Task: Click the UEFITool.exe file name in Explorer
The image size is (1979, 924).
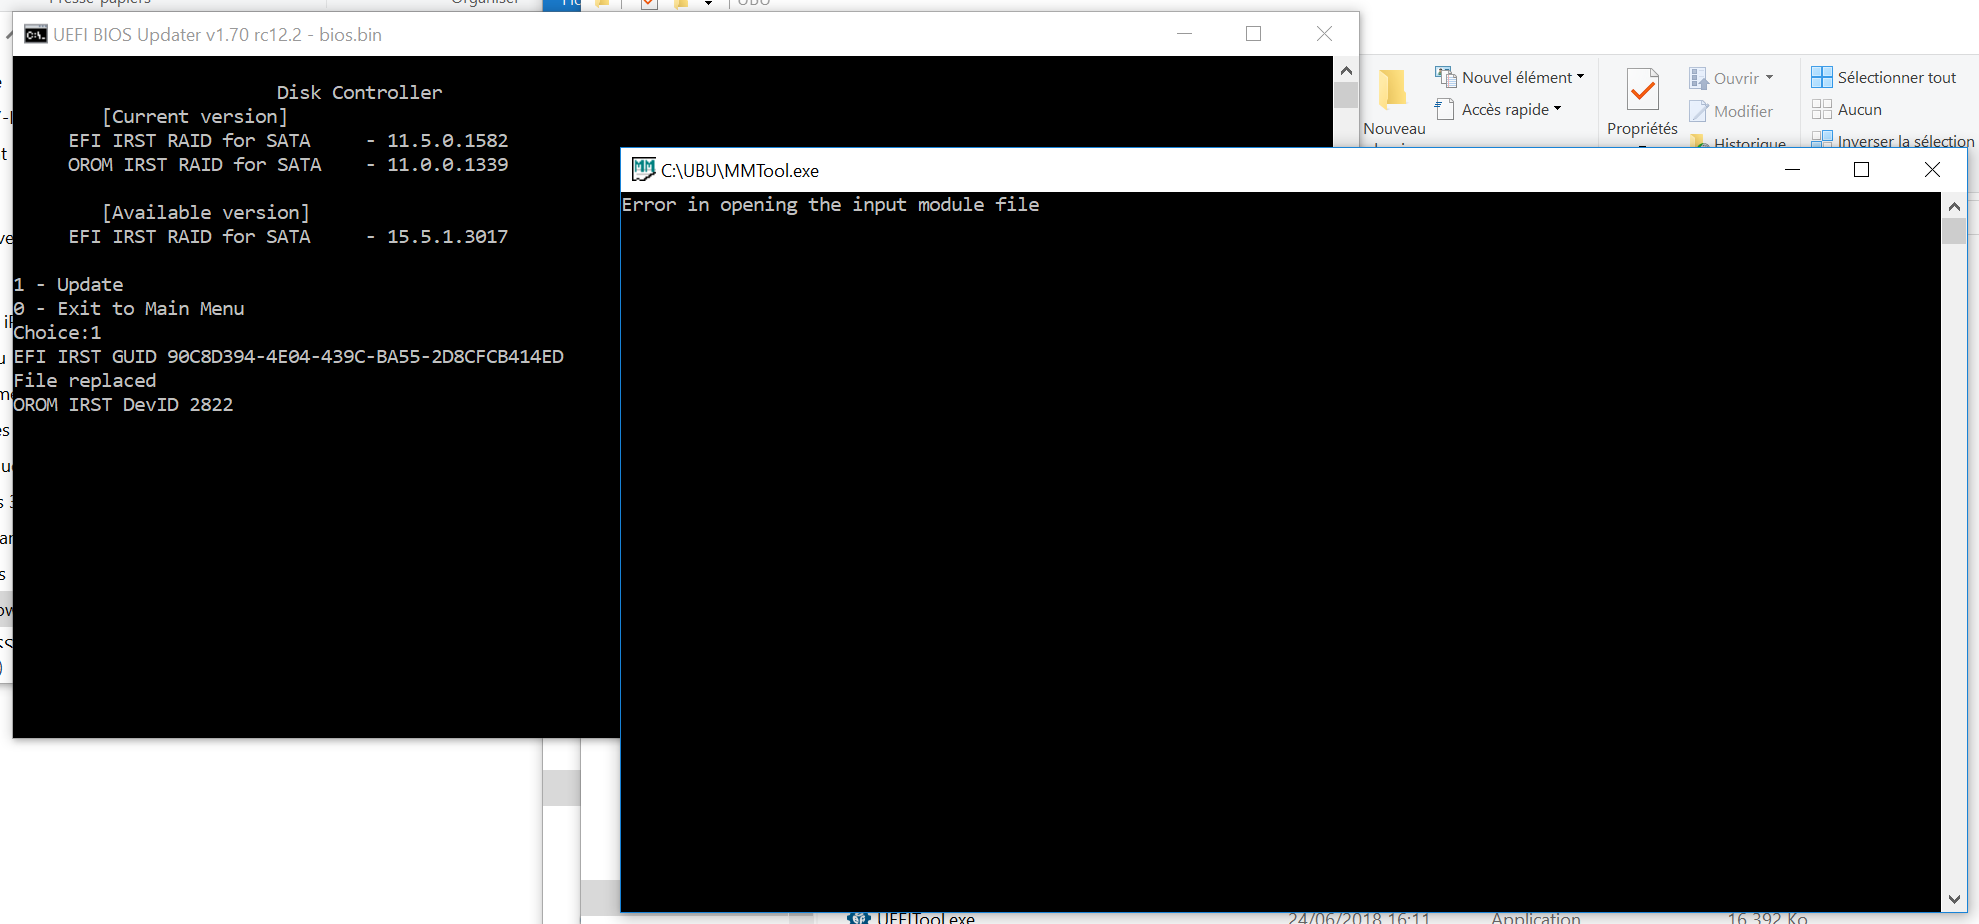Action: [926, 917]
